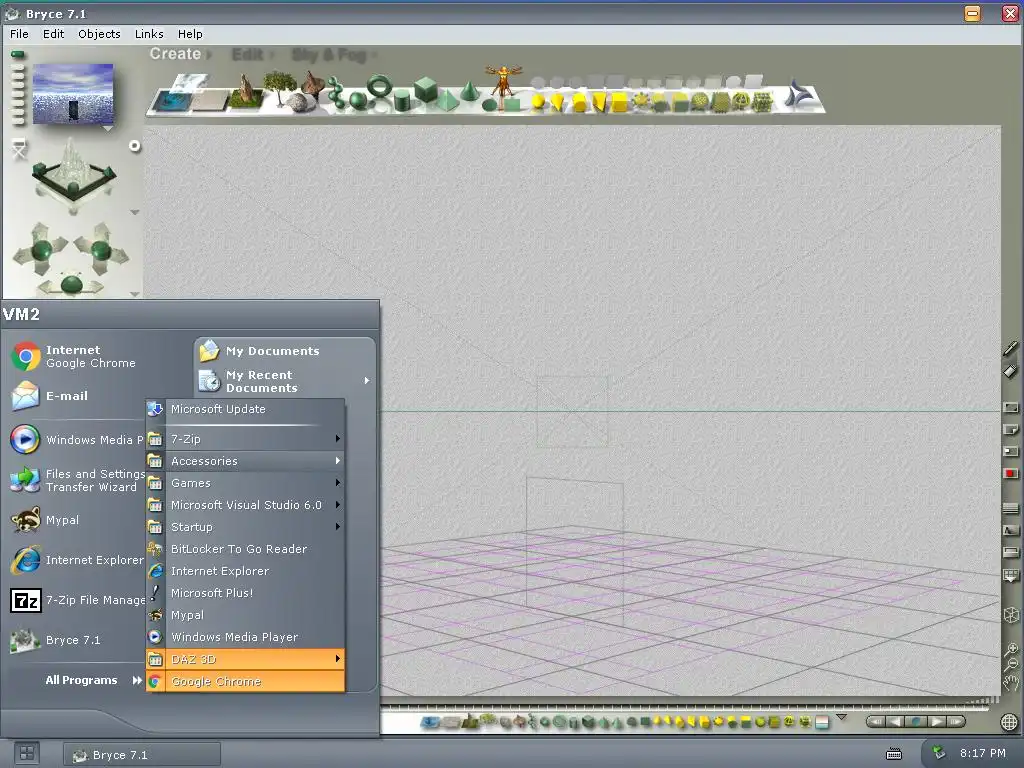This screenshot has width=1024, height=768.
Task: Expand the Accessories program folder
Action: pyautogui.click(x=246, y=461)
